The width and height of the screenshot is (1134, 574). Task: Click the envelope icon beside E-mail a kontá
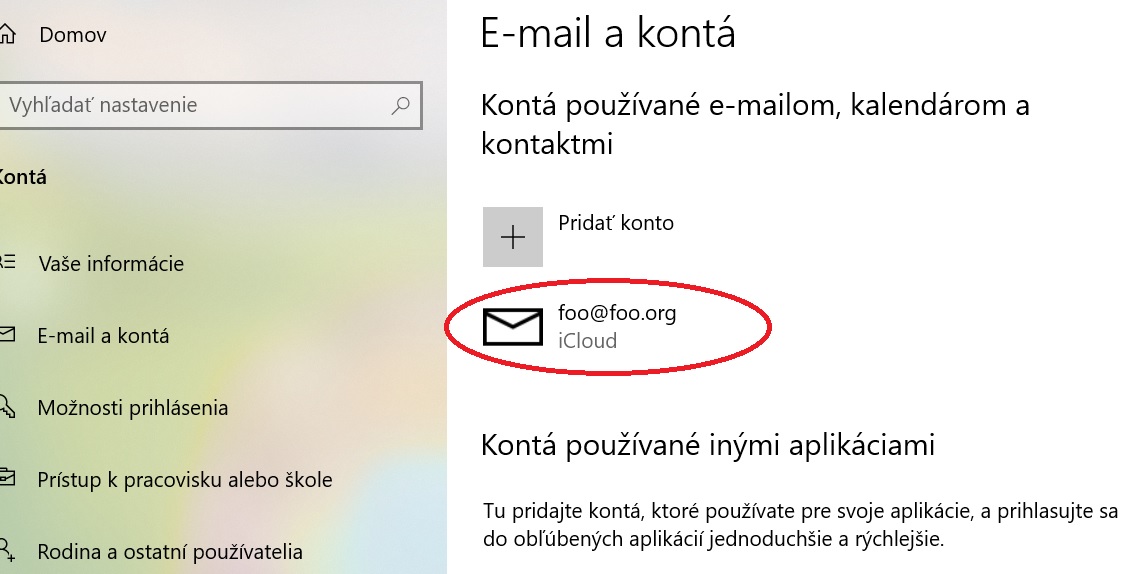(x=7, y=335)
